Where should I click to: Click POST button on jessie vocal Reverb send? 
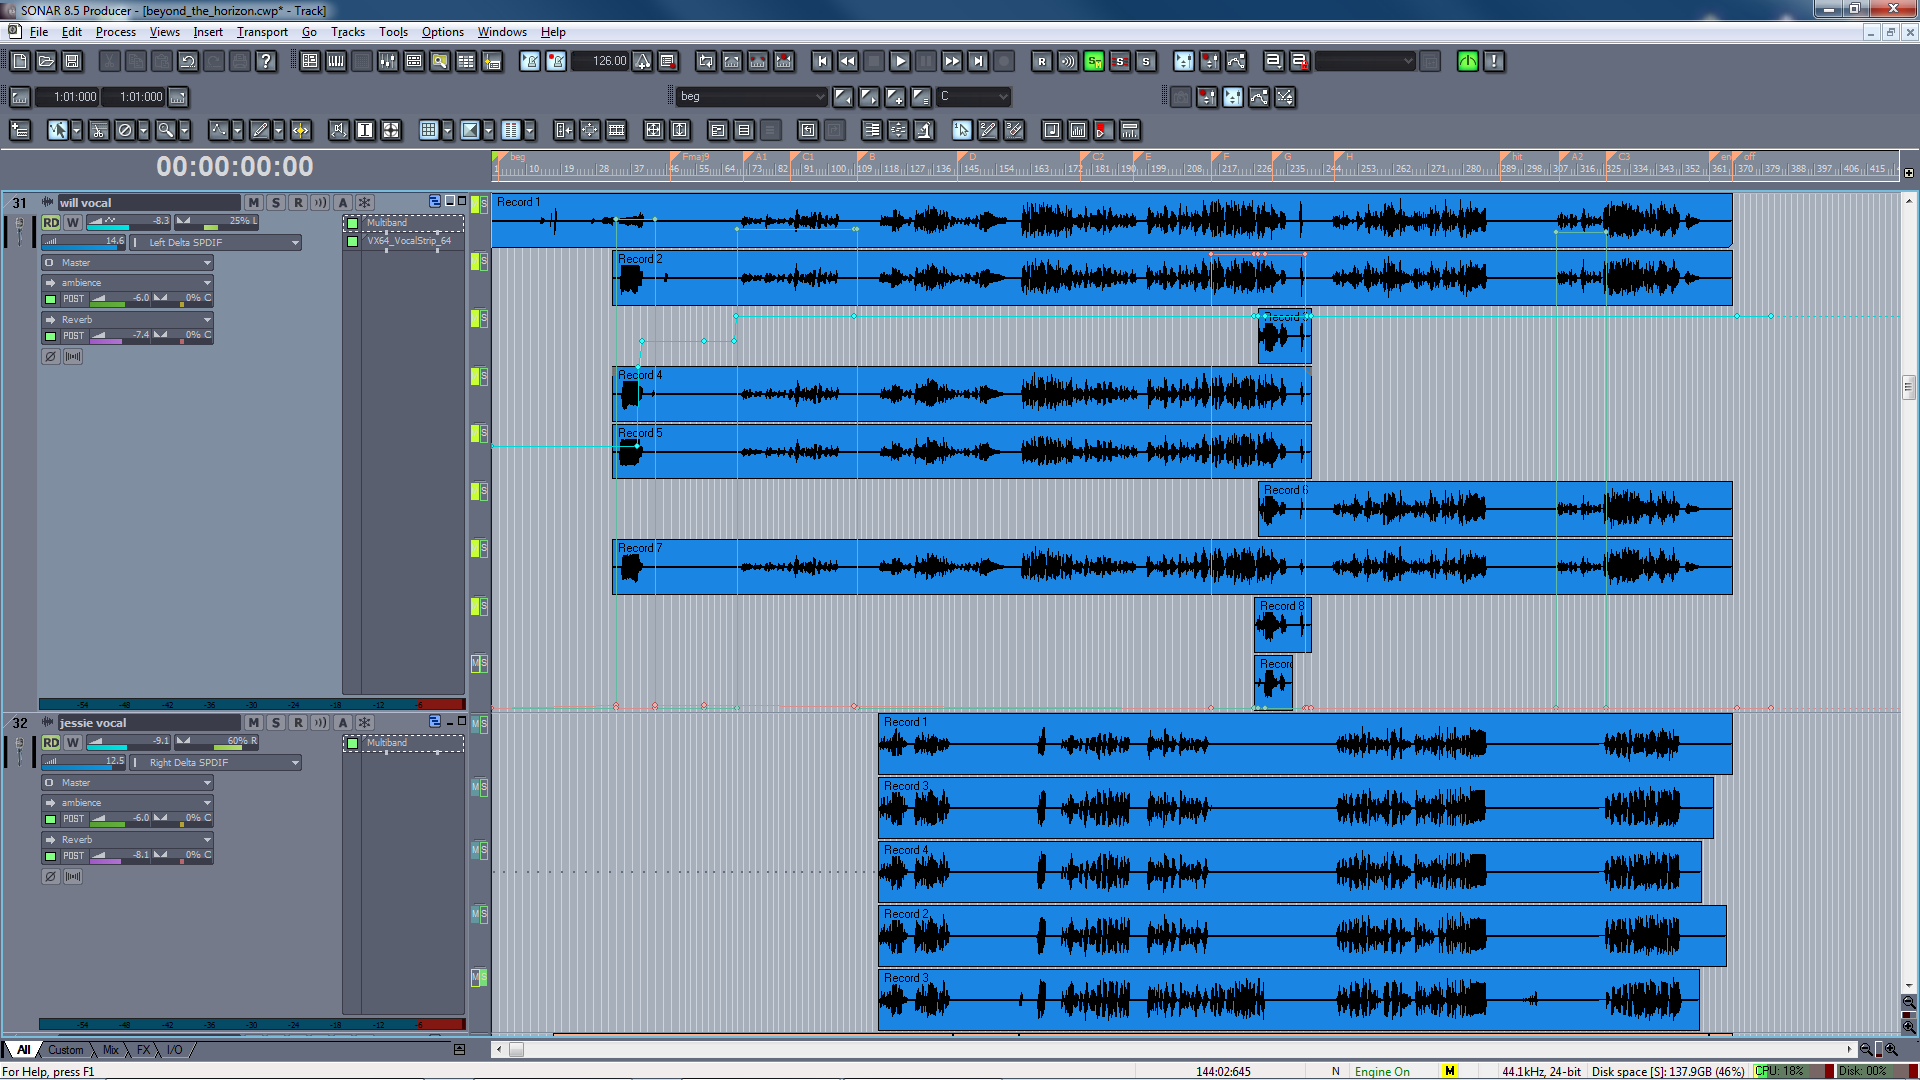pos(74,855)
